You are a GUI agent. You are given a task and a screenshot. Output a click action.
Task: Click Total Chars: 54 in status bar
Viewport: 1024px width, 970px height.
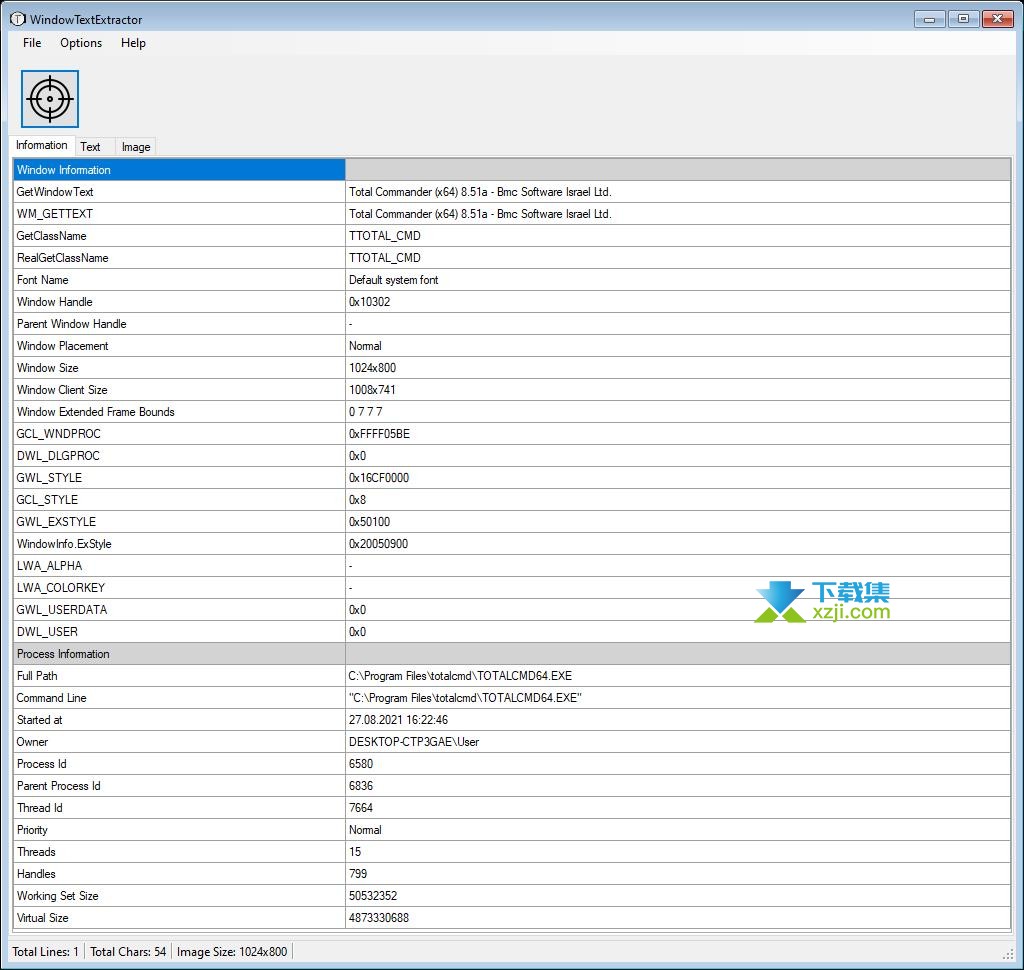coord(128,952)
